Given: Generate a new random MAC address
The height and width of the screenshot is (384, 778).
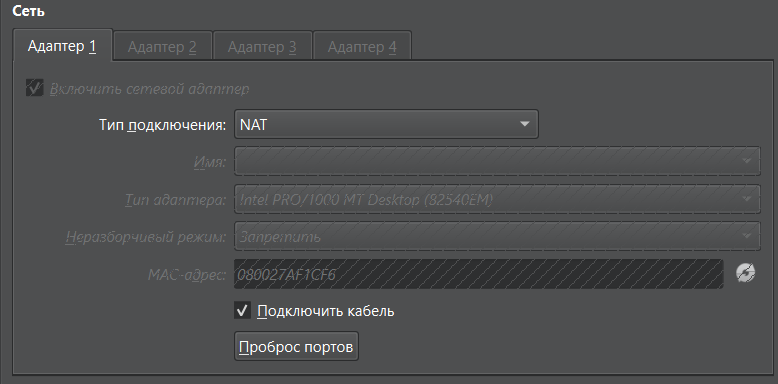Looking at the screenshot, I should click(x=745, y=273).
